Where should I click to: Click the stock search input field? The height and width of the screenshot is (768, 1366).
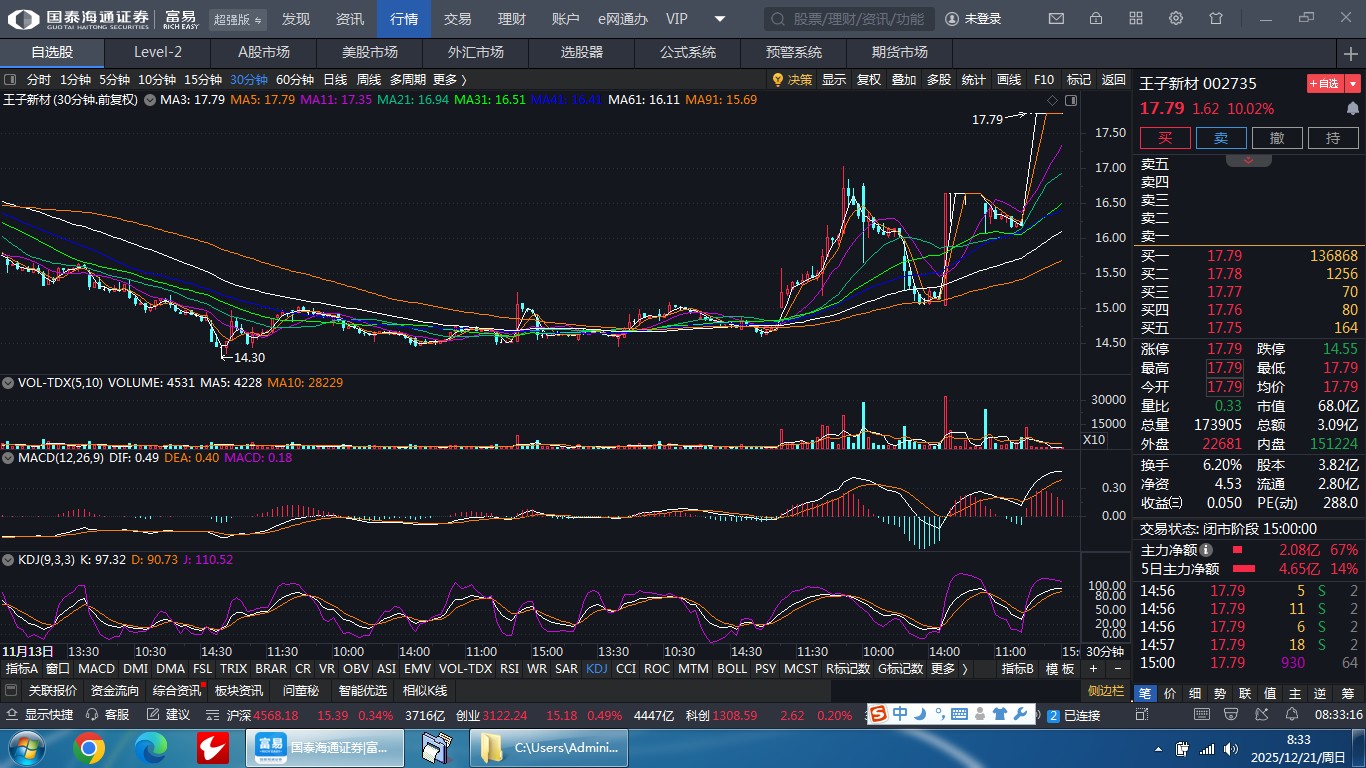[x=850, y=19]
